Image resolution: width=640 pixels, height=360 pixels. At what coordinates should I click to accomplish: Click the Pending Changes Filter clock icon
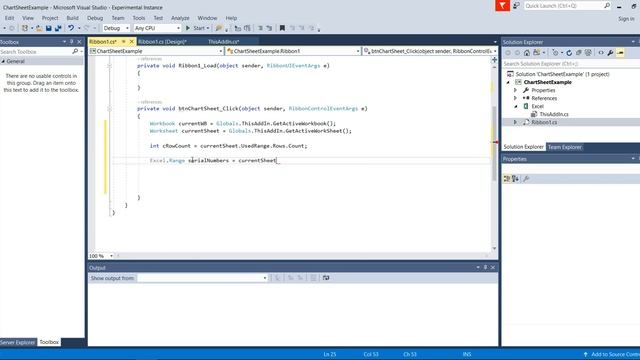pyautogui.click(x=555, y=53)
